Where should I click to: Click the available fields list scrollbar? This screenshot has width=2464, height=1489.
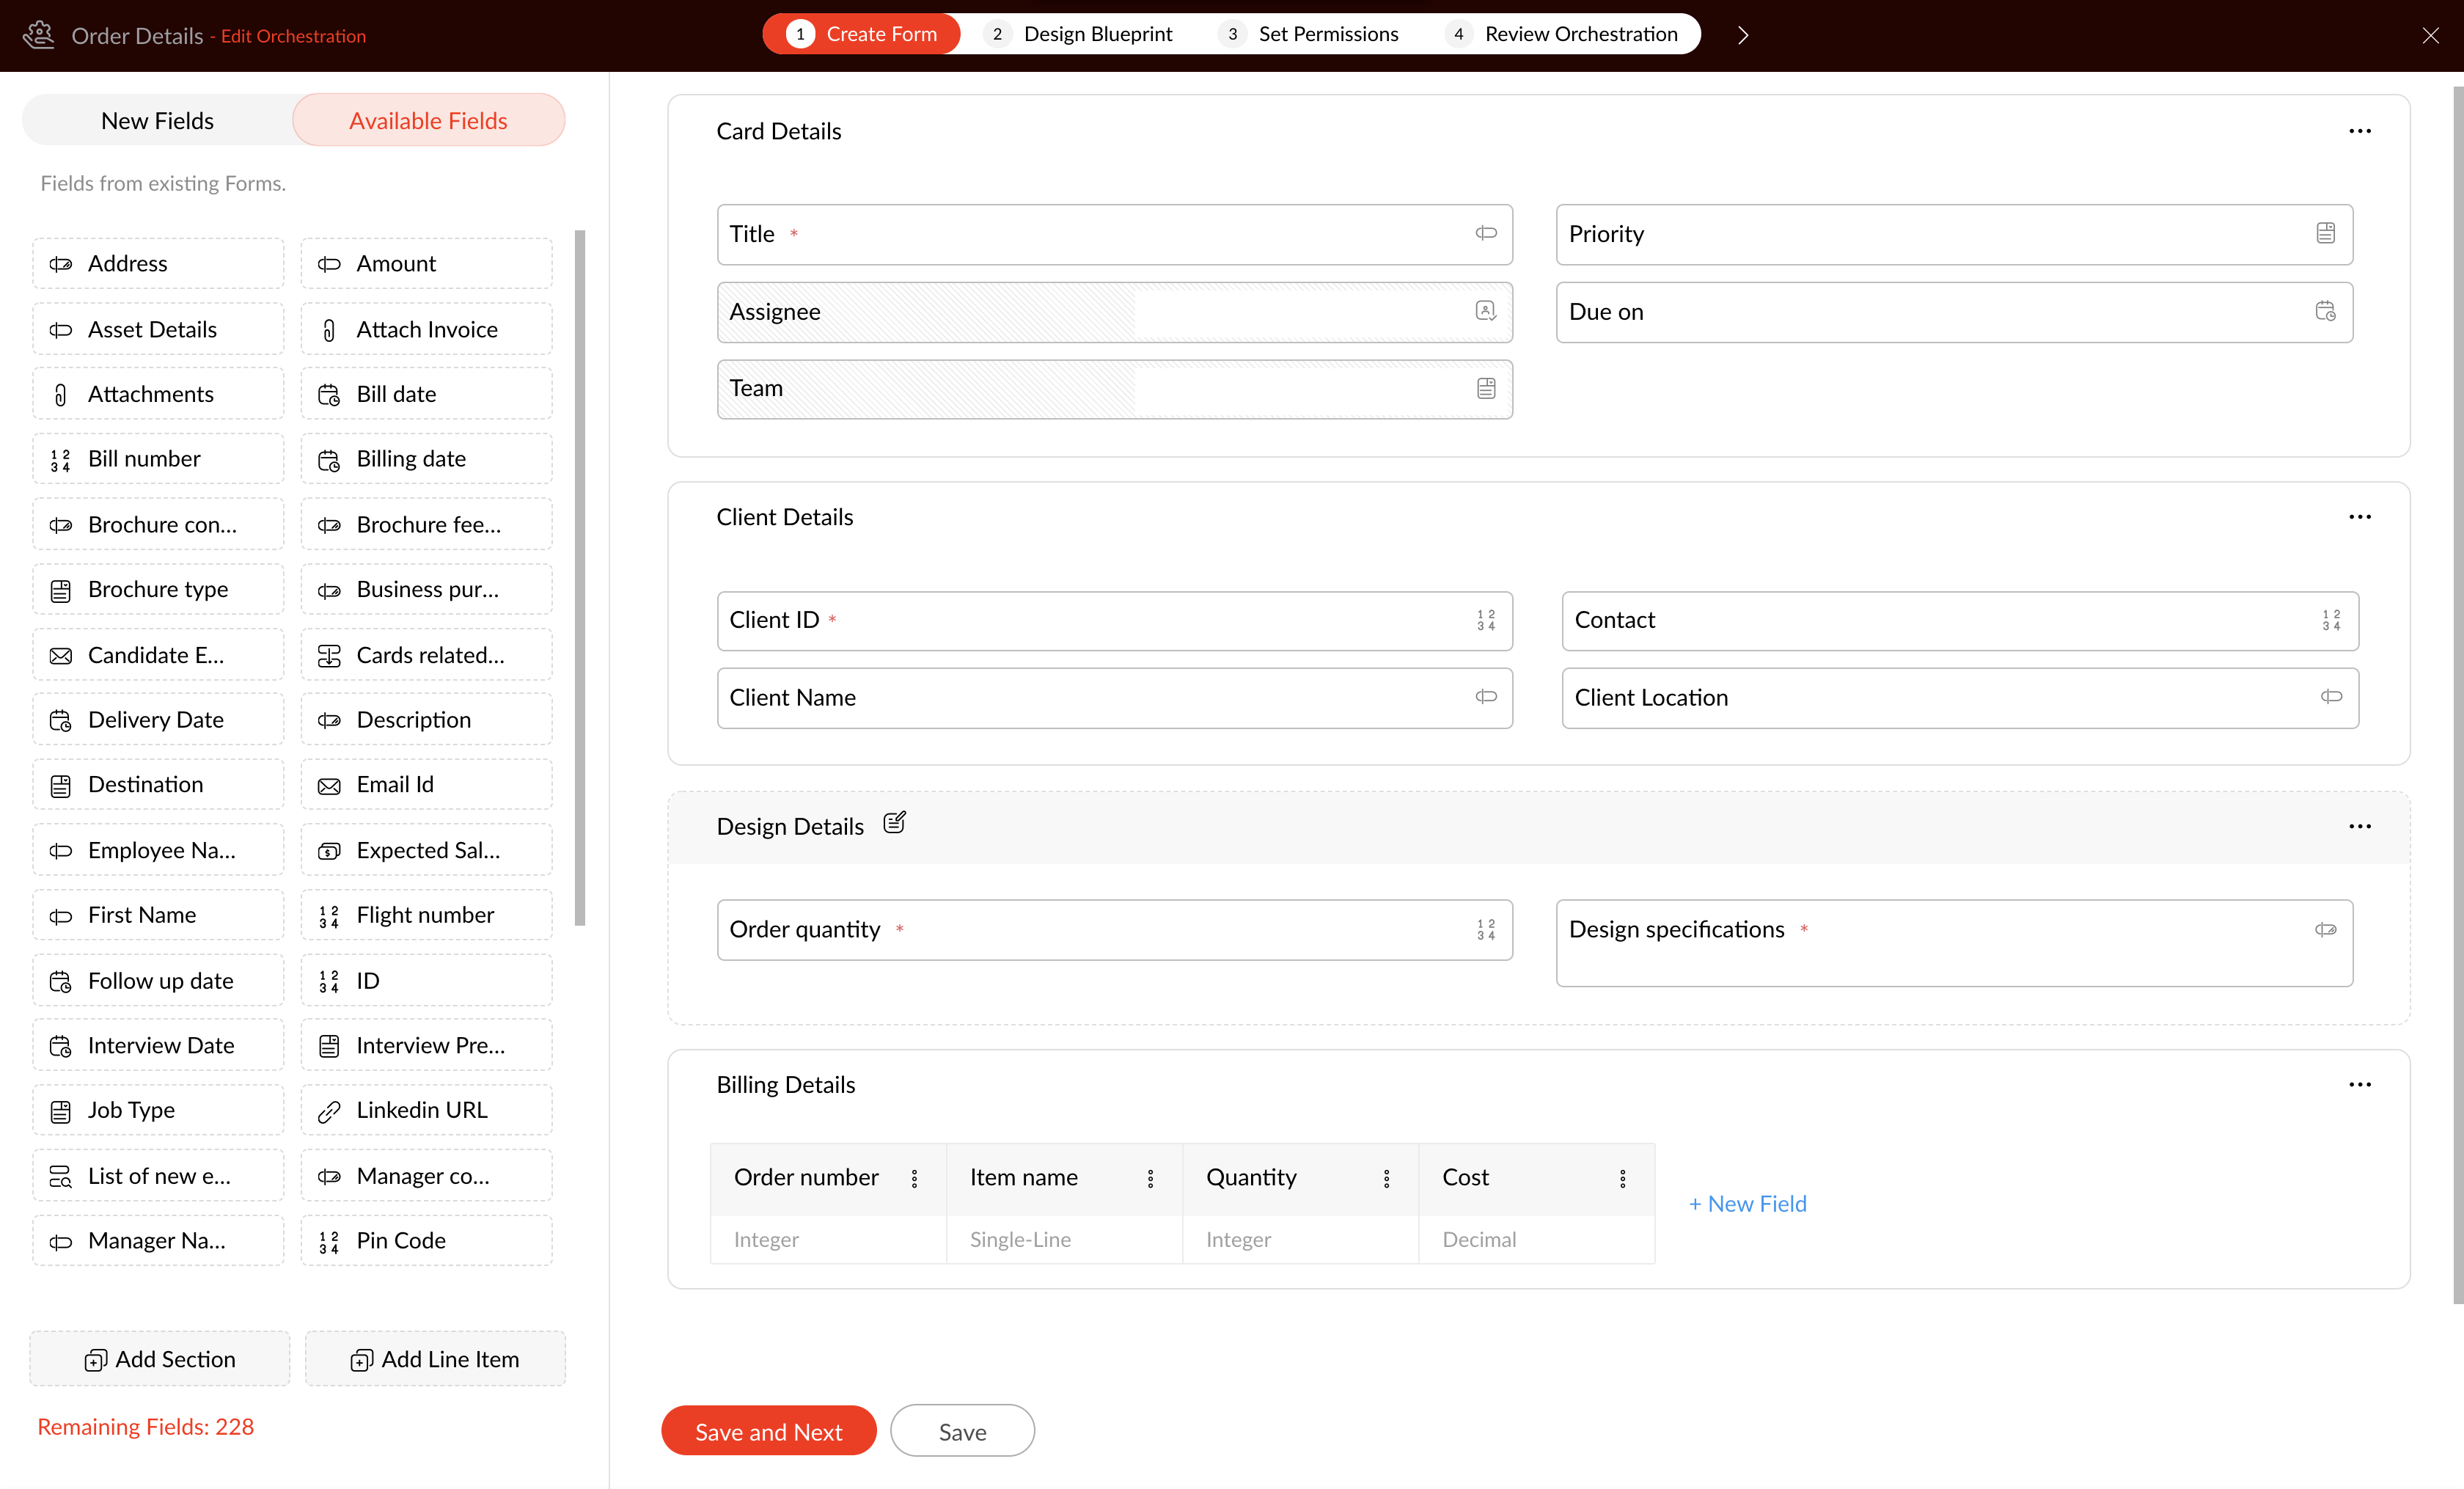coord(580,578)
